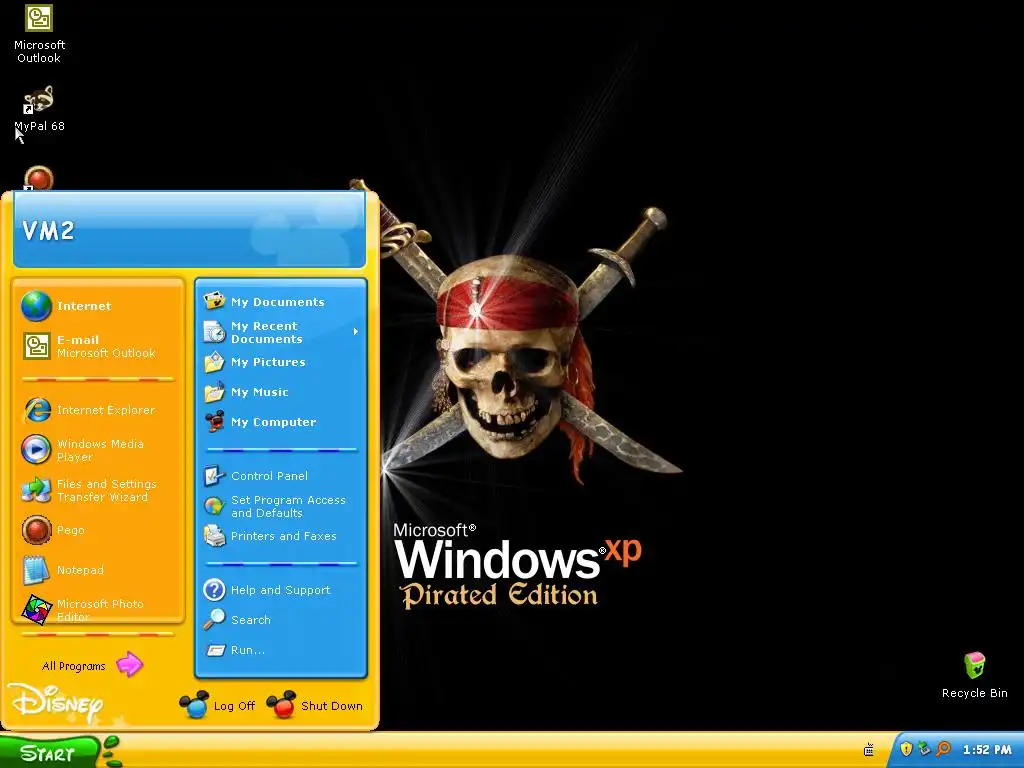The width and height of the screenshot is (1024, 768).
Task: Expand All Programs via the pink arrow
Action: (x=129, y=665)
